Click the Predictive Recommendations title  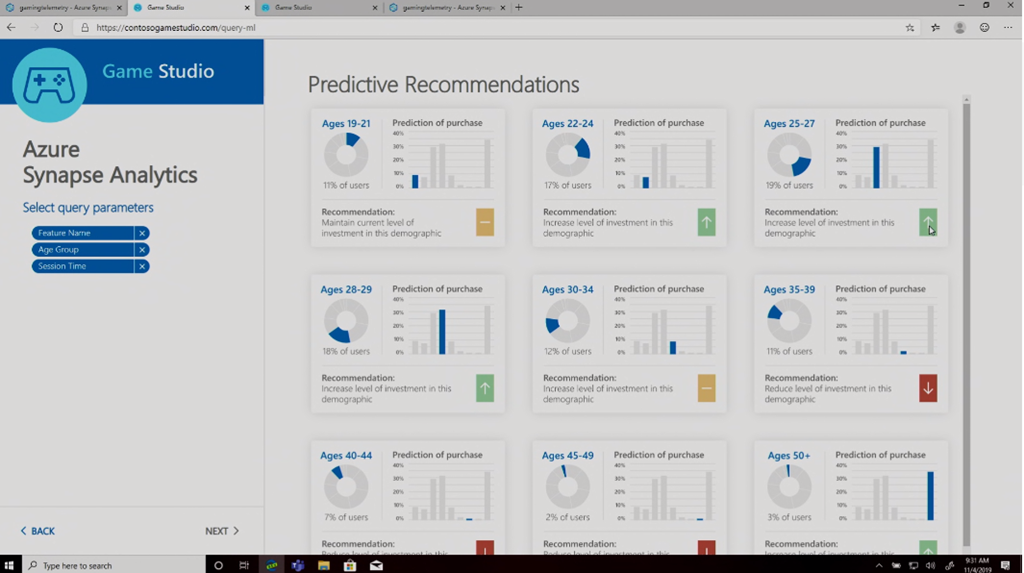coord(443,84)
